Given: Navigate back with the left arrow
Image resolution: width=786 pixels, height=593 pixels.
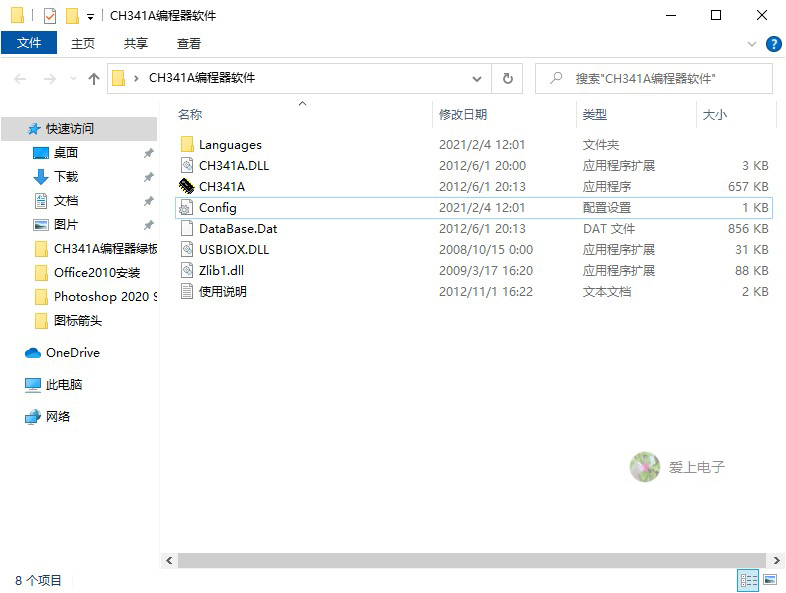Looking at the screenshot, I should [x=20, y=79].
